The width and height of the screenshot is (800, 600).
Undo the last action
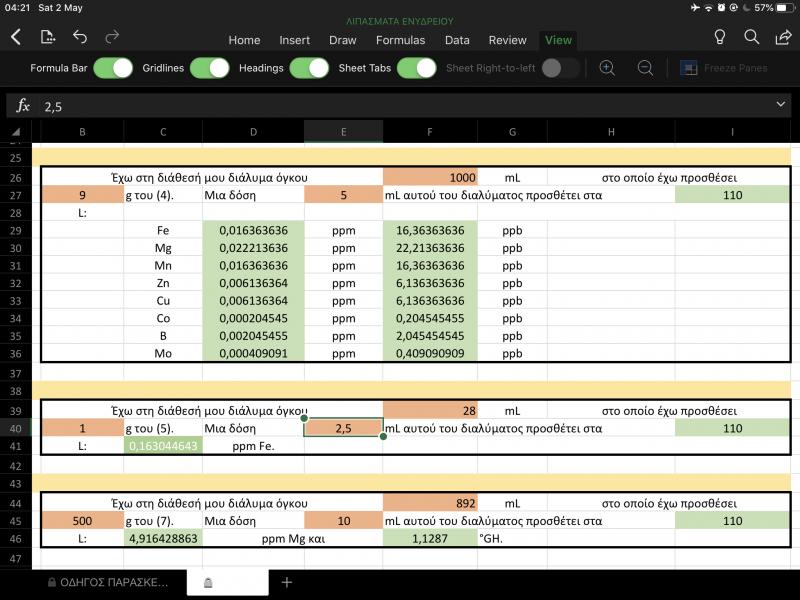click(x=80, y=38)
